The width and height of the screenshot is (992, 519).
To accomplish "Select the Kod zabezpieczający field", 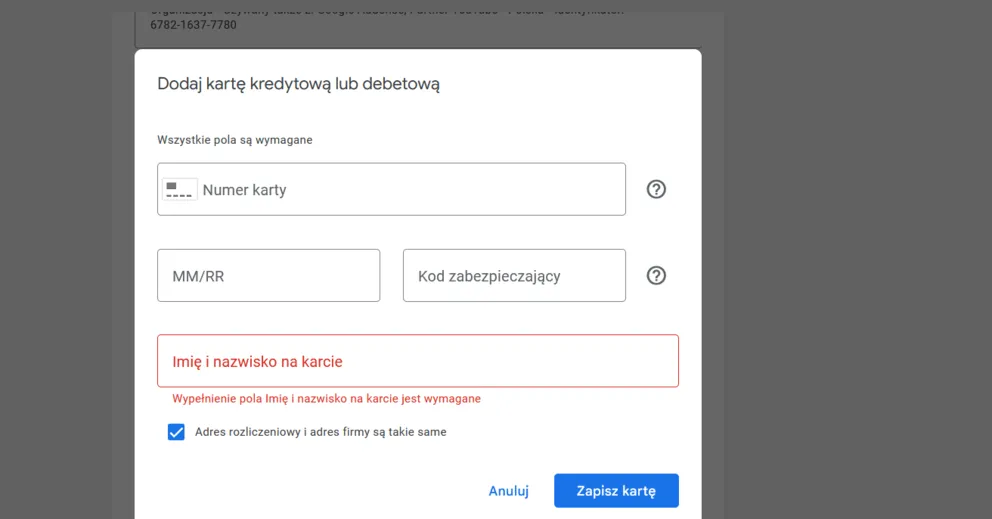I will pos(514,275).
